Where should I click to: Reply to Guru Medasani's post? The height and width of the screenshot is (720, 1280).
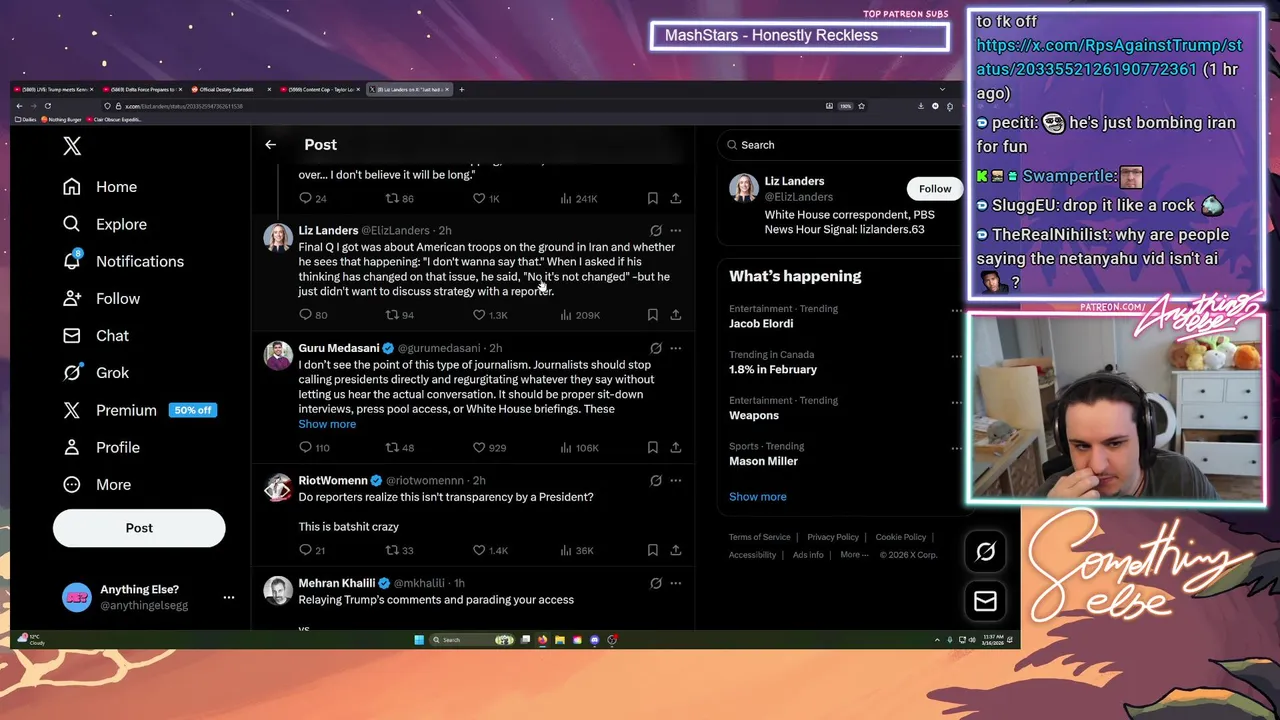tap(306, 448)
